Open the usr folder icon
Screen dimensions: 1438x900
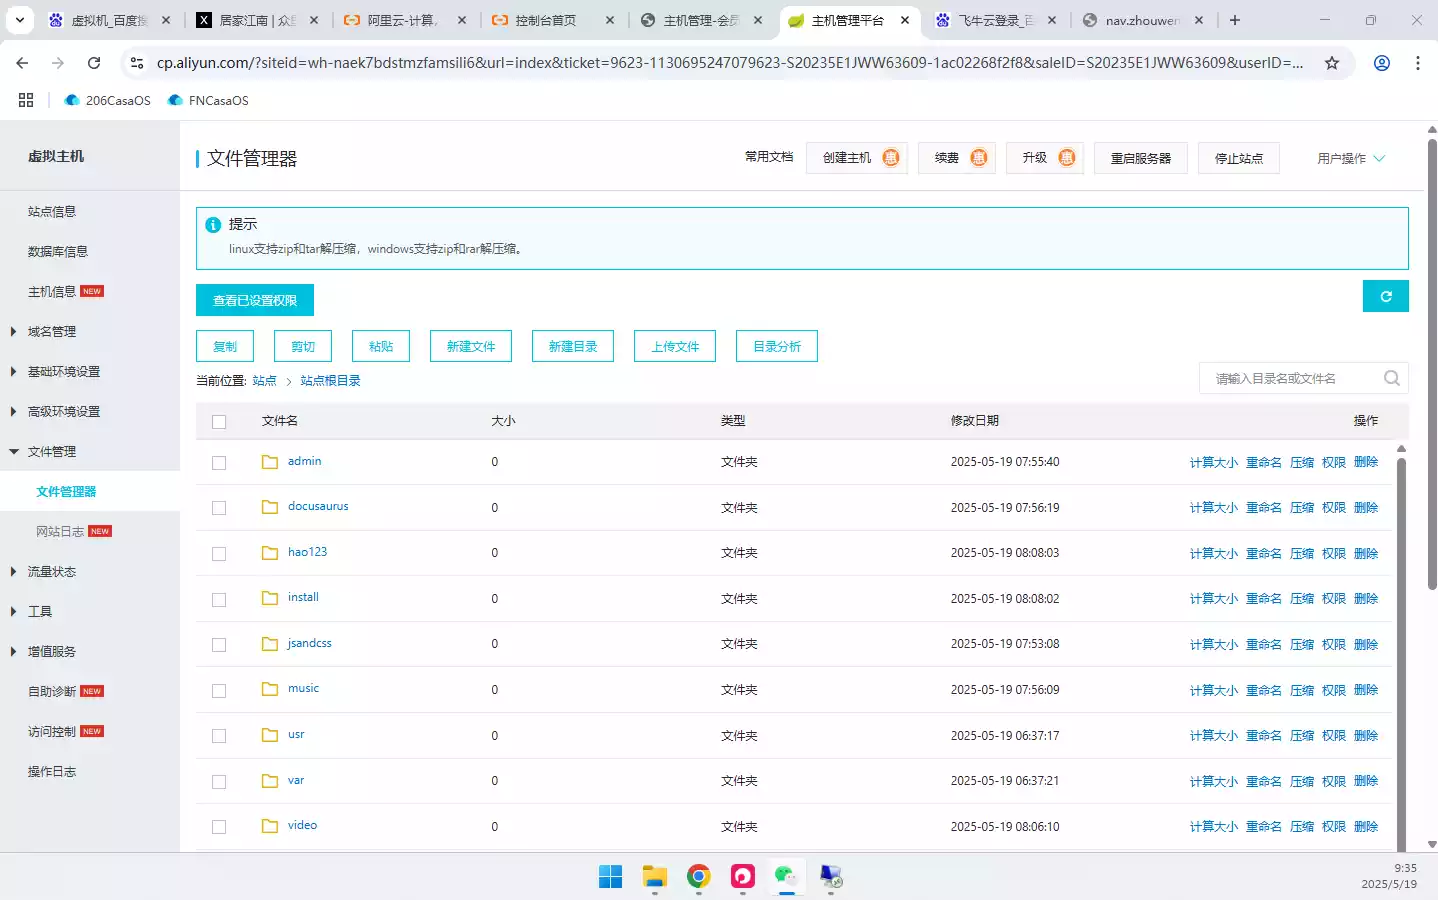[270, 735]
